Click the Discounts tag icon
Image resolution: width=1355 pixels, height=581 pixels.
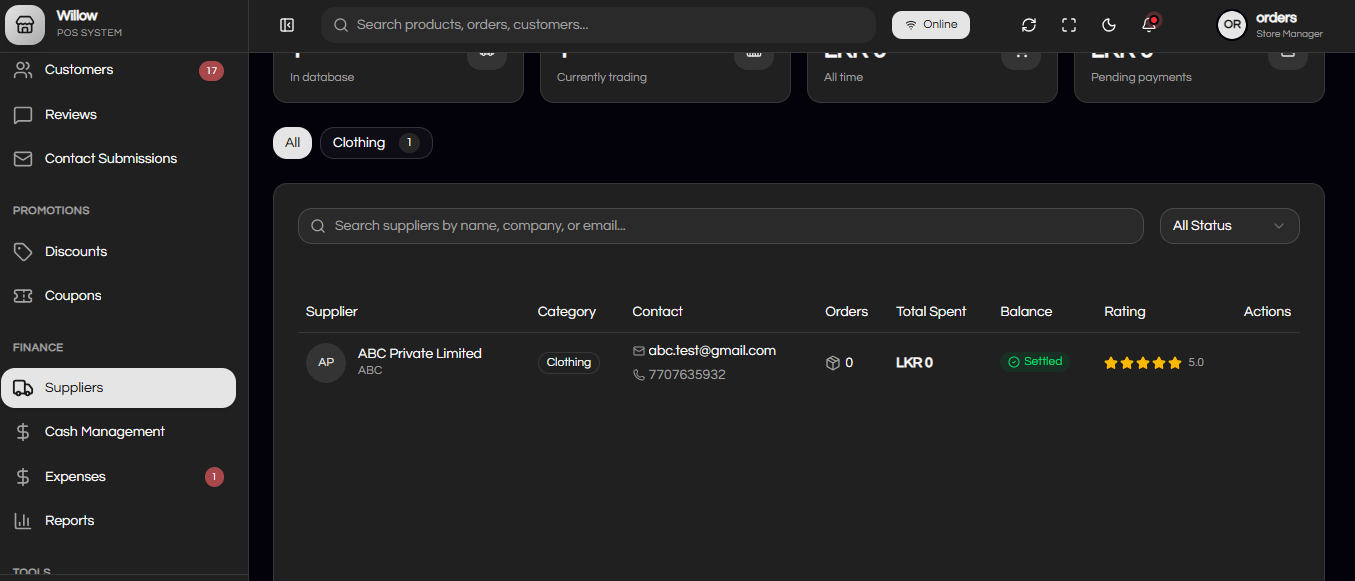pyautogui.click(x=23, y=252)
